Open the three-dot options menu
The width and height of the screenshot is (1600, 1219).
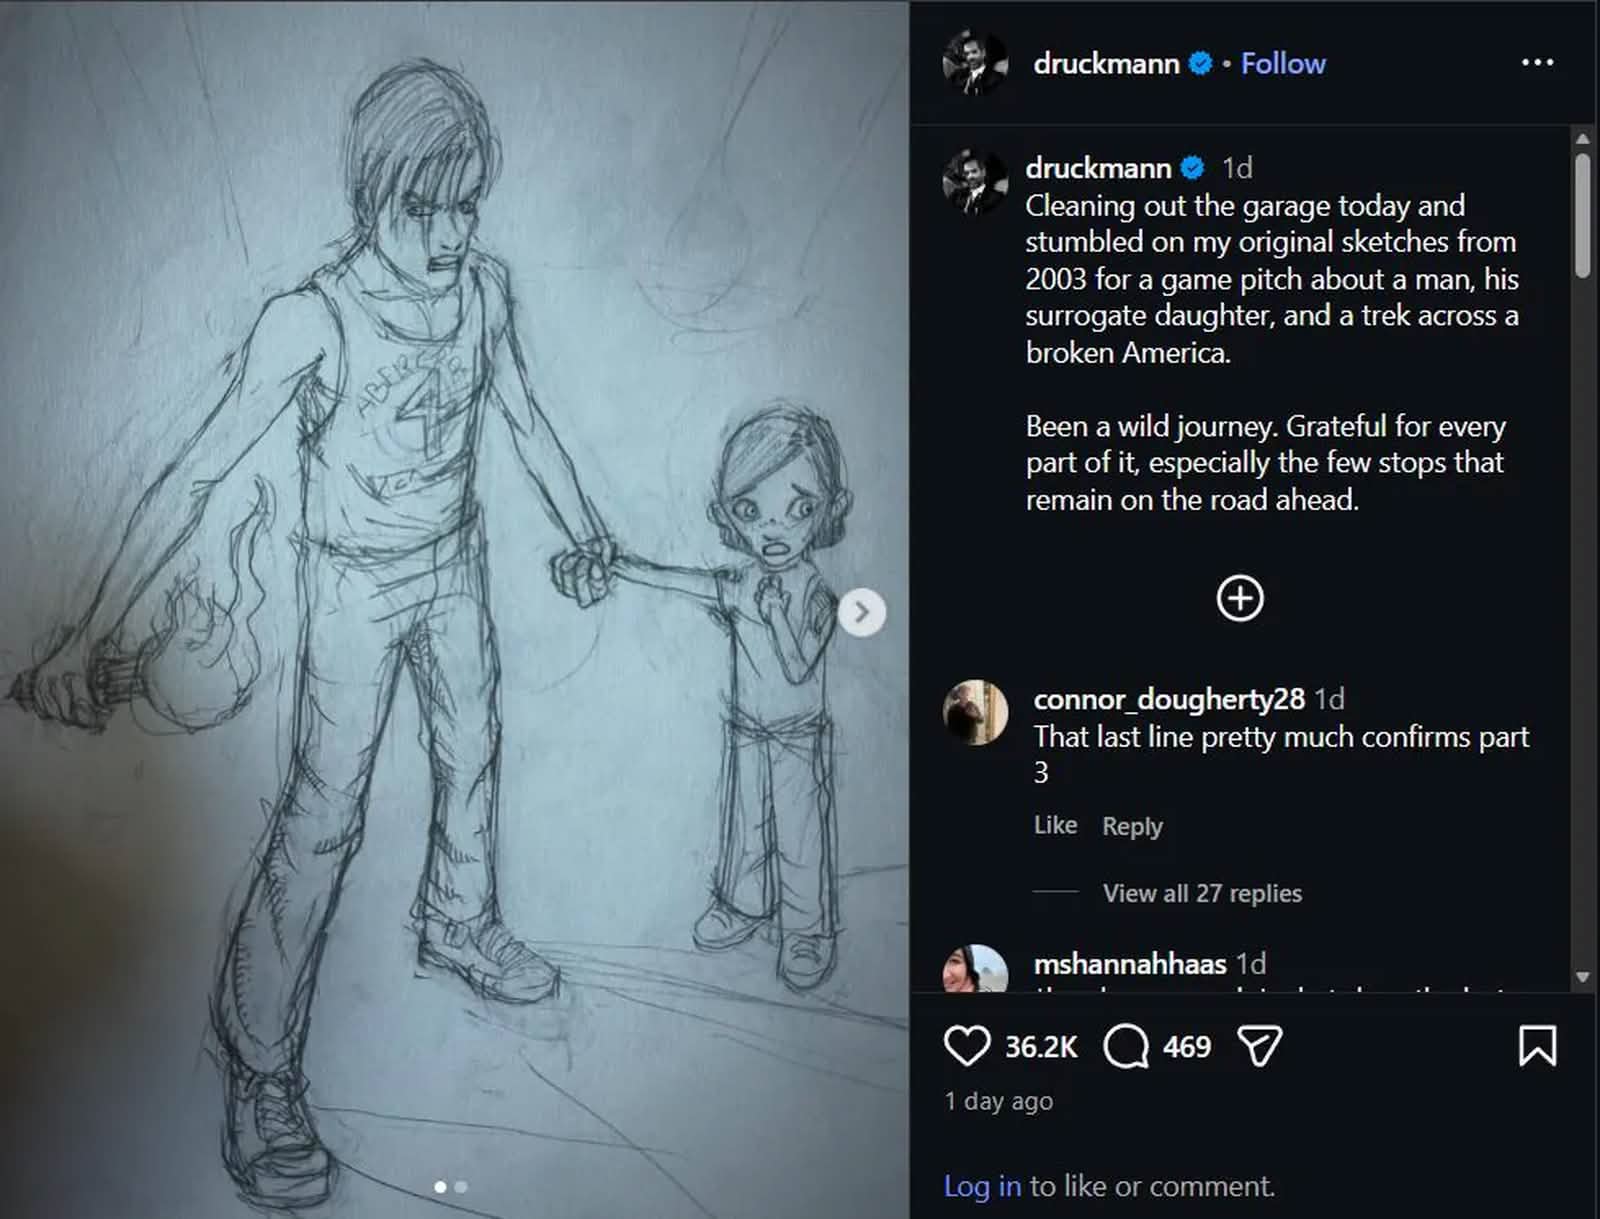tap(1537, 60)
